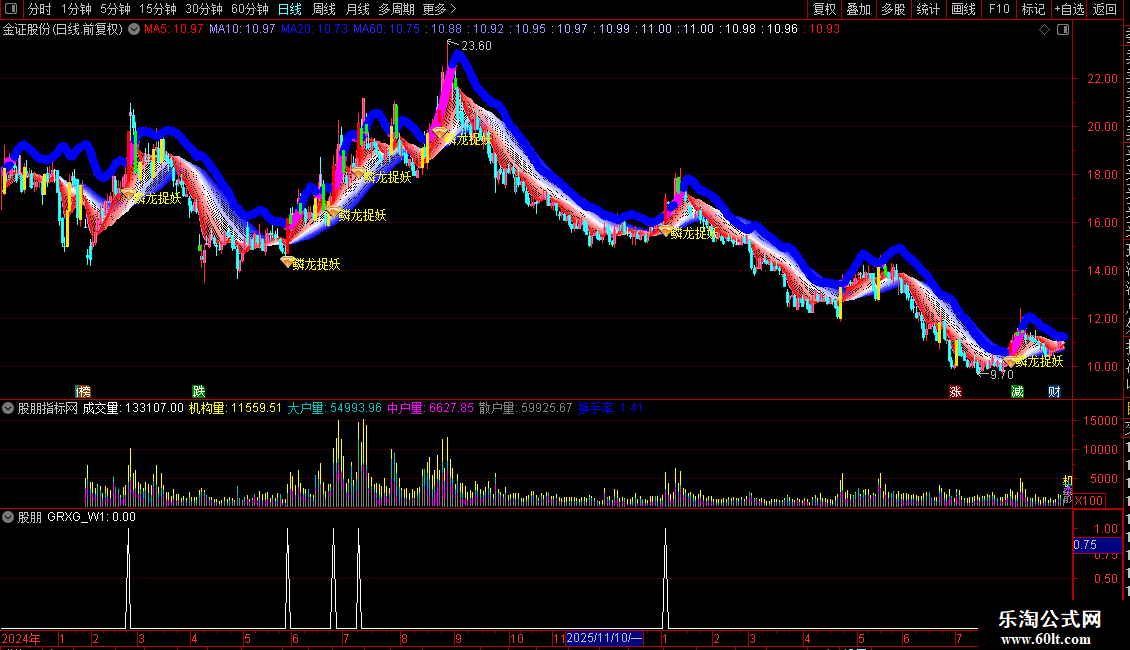Screen dimensions: 1130x650
Task: Add stock with +自选 button
Action: (x=1069, y=9)
